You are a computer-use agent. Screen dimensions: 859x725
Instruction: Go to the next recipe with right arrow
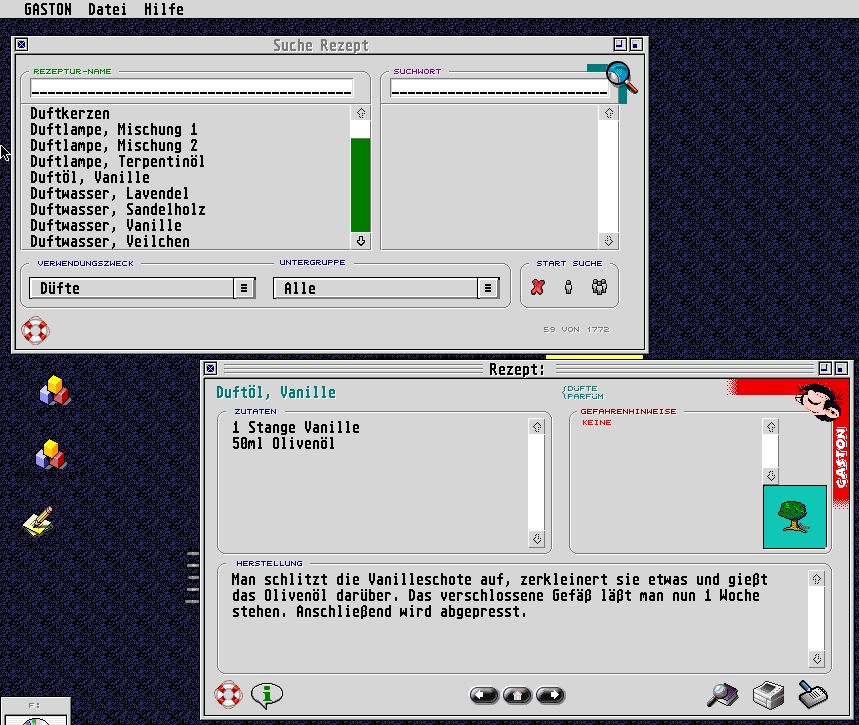[550, 694]
